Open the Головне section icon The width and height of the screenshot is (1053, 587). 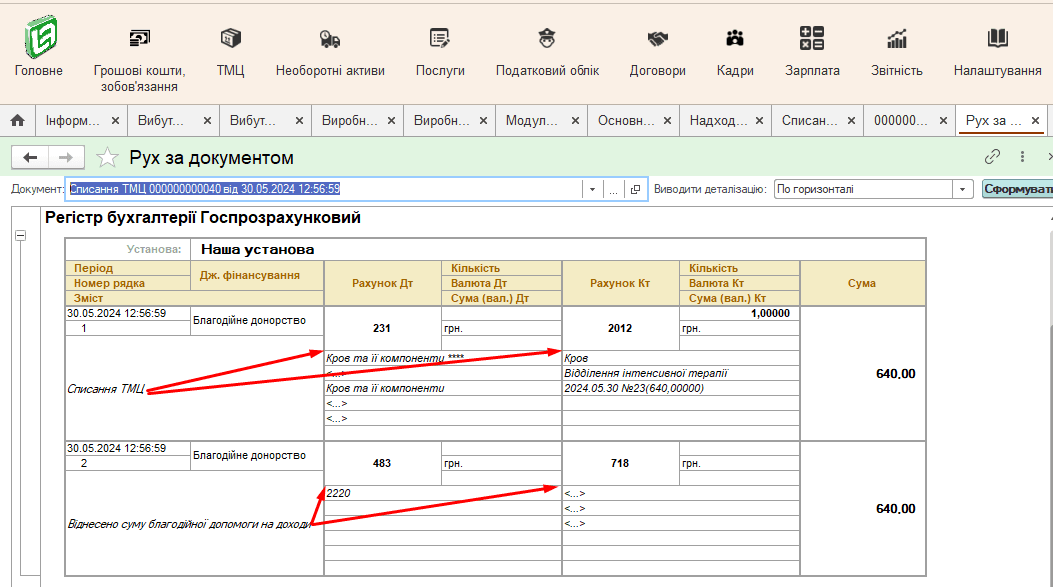click(x=39, y=39)
